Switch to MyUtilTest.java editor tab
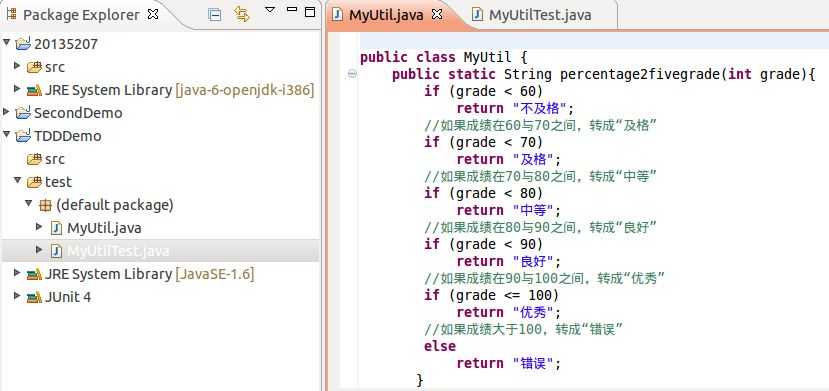 pyautogui.click(x=540, y=15)
